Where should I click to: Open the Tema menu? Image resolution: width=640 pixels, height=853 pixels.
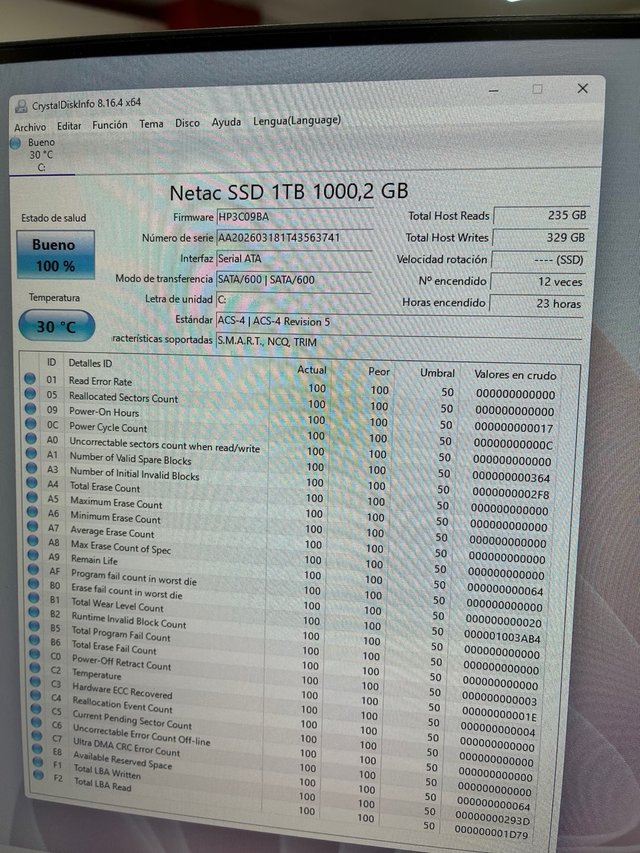tap(151, 124)
